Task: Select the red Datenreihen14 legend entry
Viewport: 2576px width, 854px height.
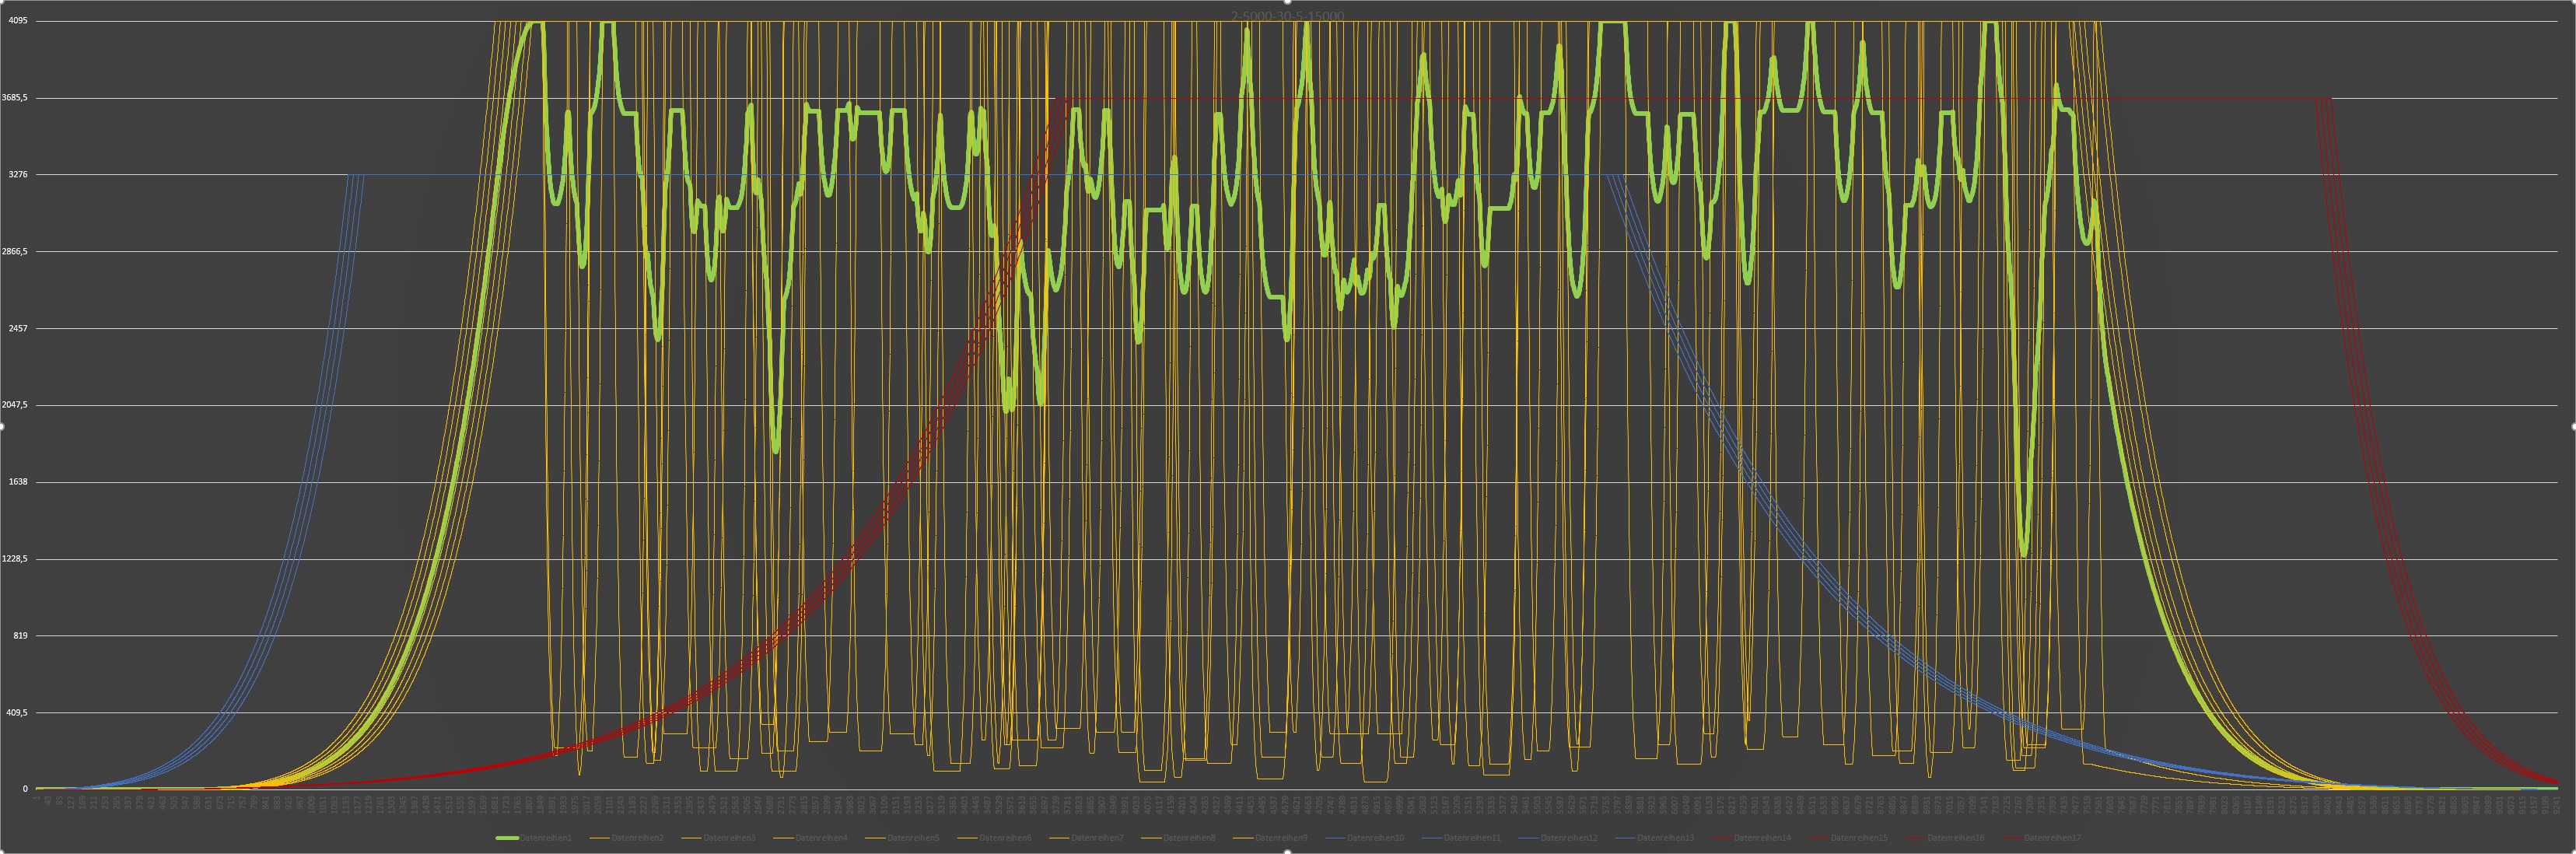Action: [x=1763, y=837]
